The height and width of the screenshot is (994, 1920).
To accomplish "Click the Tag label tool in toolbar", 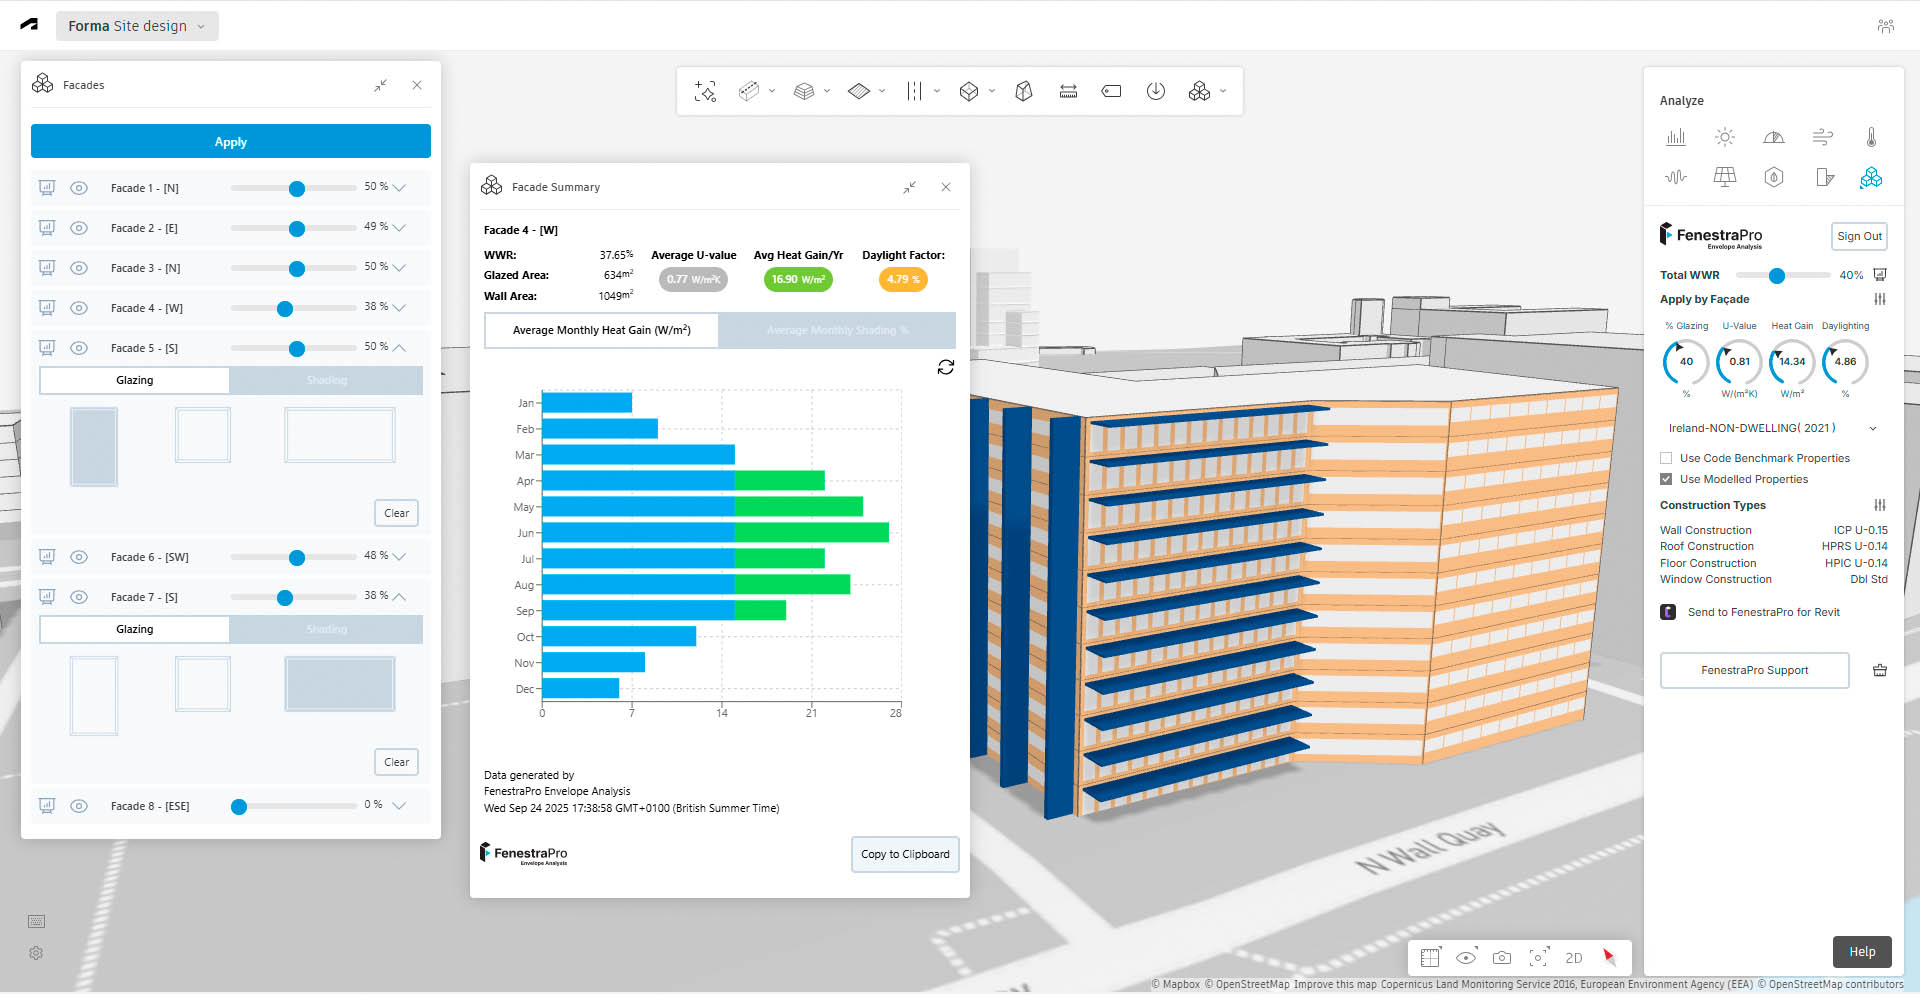I will click(x=1111, y=92).
